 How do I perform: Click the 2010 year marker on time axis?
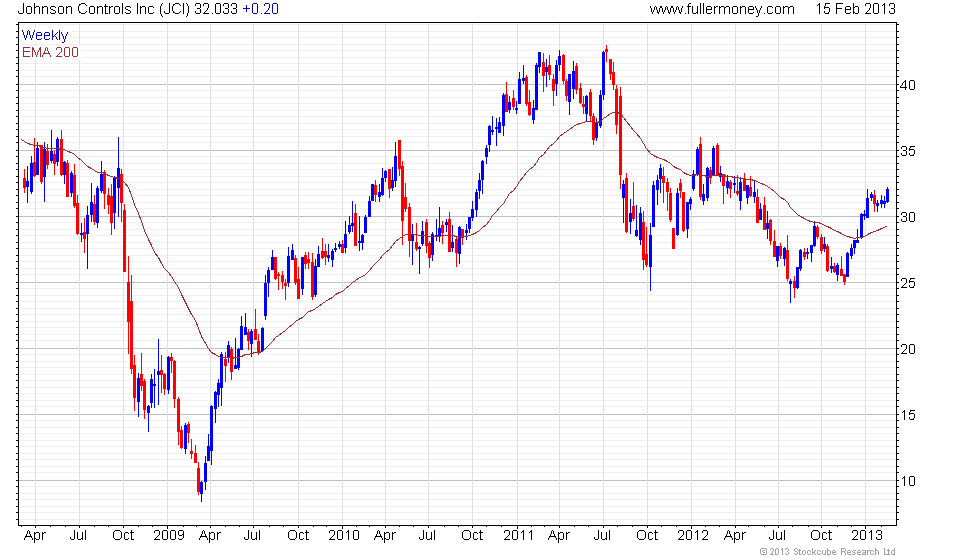click(x=342, y=536)
